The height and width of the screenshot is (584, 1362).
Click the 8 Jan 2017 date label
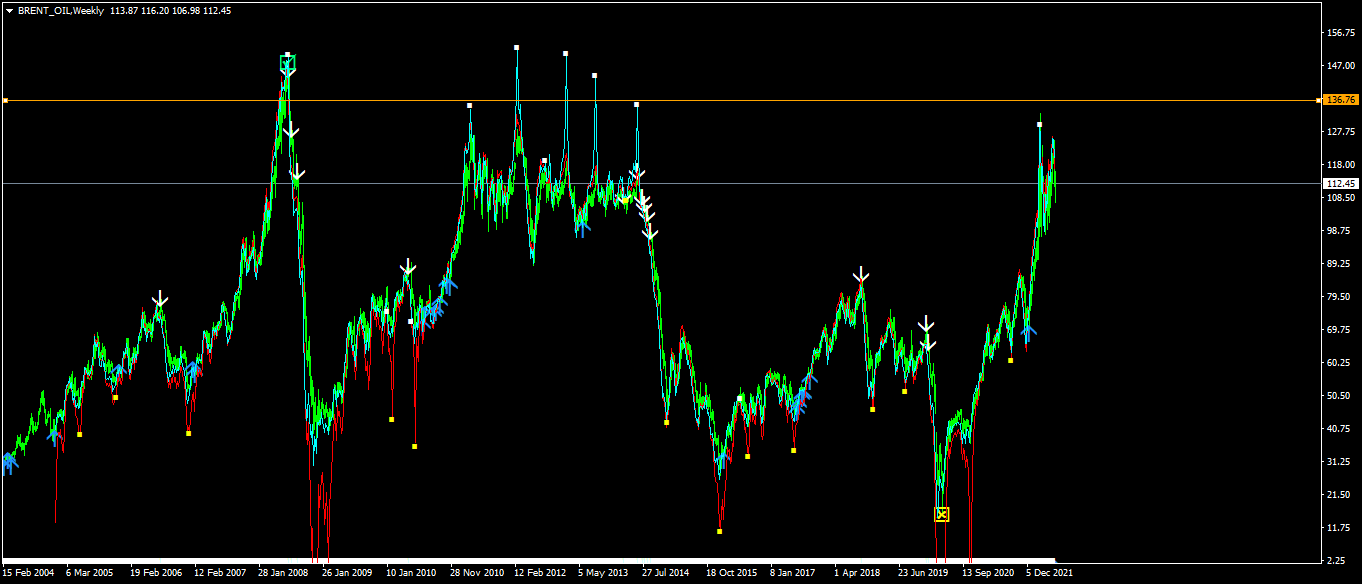point(793,573)
